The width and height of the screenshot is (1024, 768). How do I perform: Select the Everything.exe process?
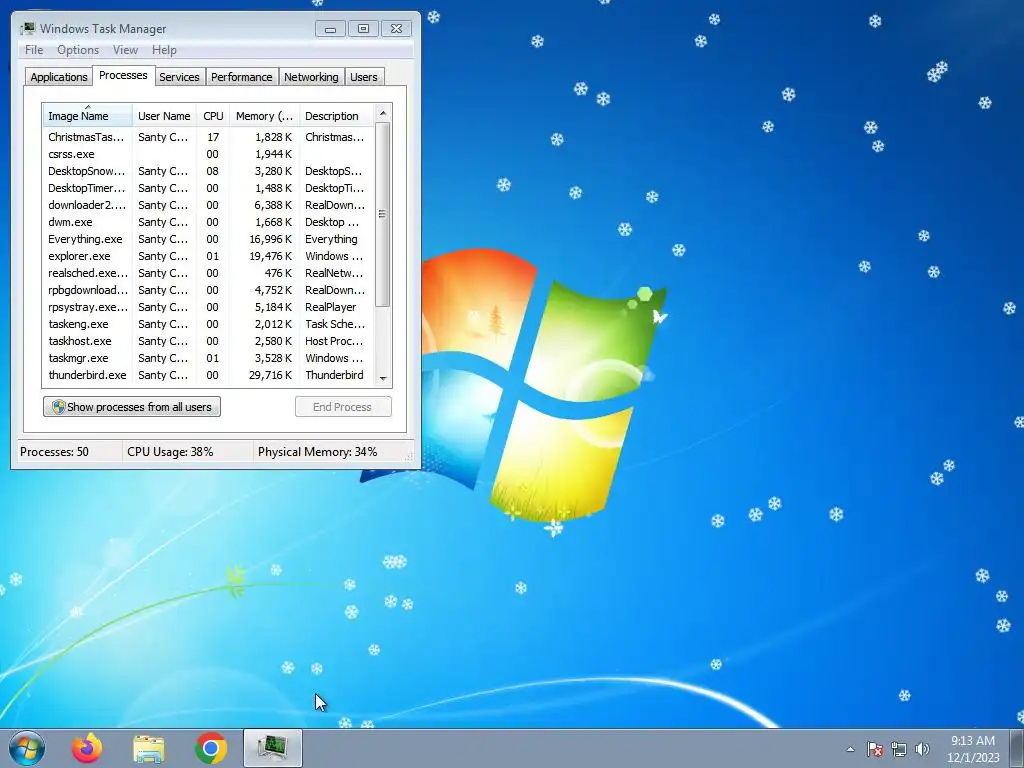(x=208, y=239)
